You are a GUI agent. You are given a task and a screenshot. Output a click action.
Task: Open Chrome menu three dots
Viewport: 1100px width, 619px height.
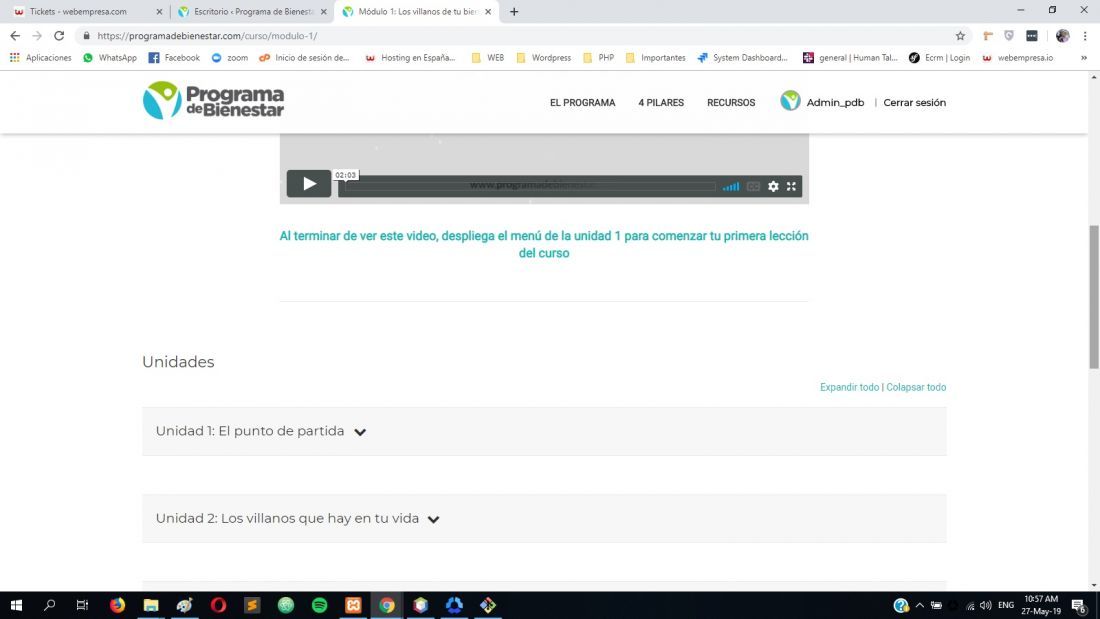1085,36
